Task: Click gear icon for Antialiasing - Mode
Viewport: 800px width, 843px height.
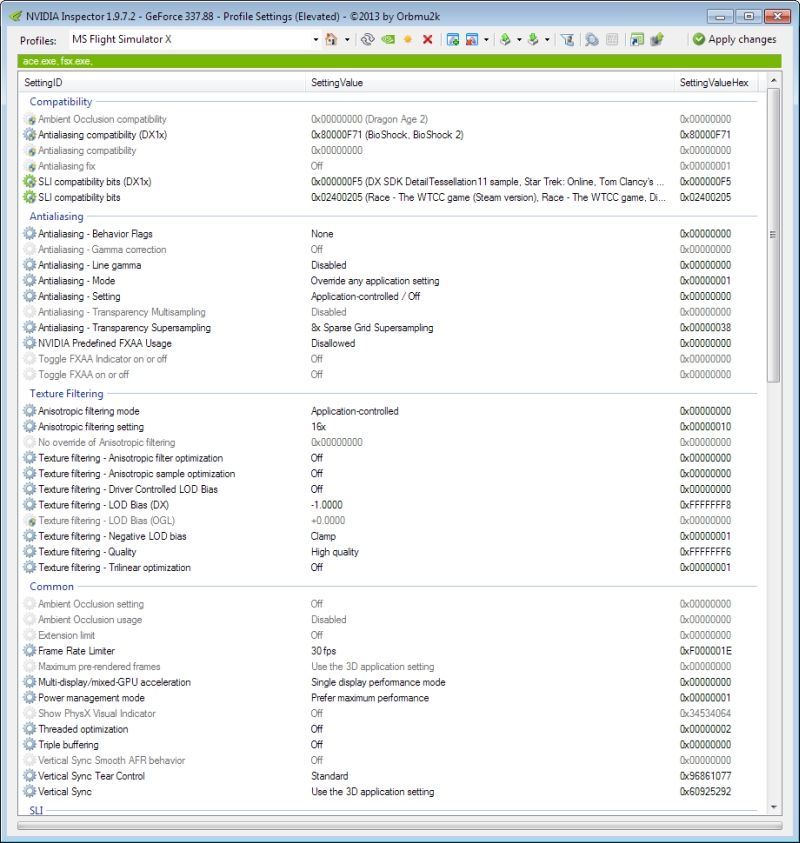Action: pyautogui.click(x=30, y=281)
